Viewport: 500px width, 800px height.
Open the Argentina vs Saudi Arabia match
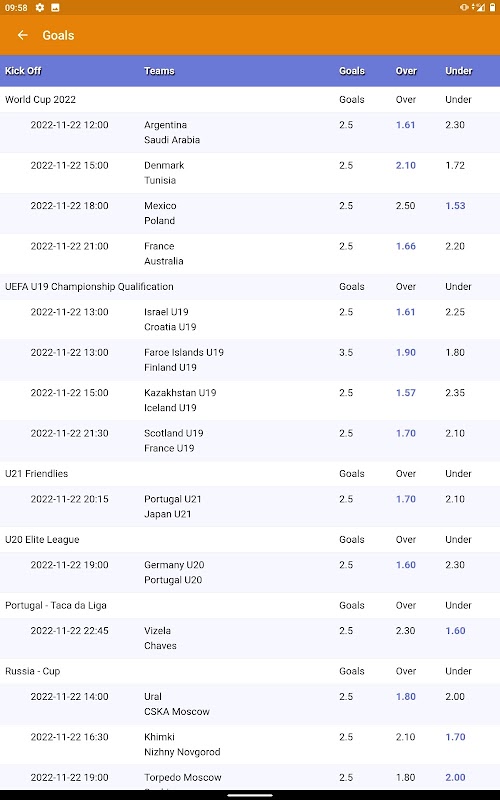pos(250,132)
